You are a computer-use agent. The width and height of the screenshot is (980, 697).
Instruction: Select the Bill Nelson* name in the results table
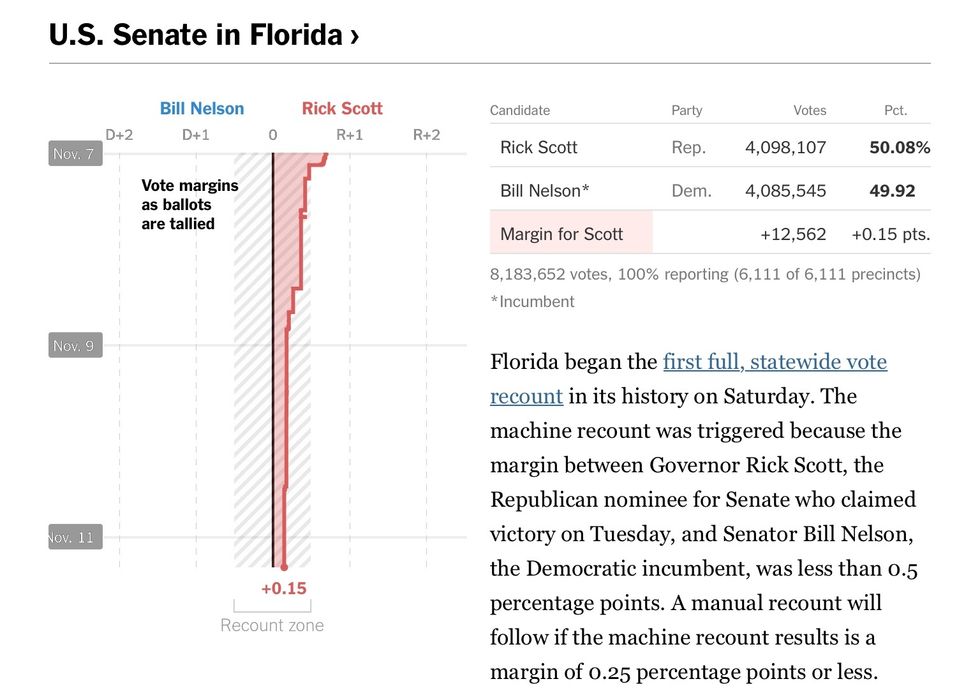tap(545, 190)
